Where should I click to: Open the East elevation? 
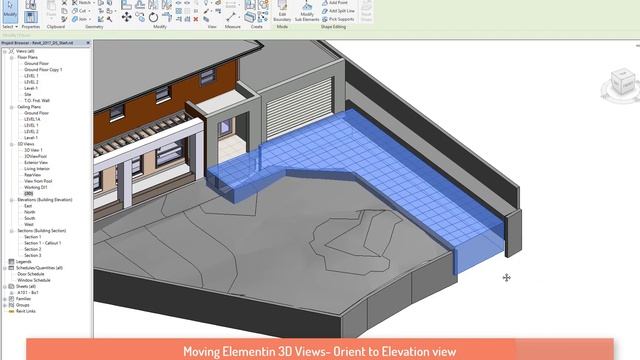click(28, 206)
